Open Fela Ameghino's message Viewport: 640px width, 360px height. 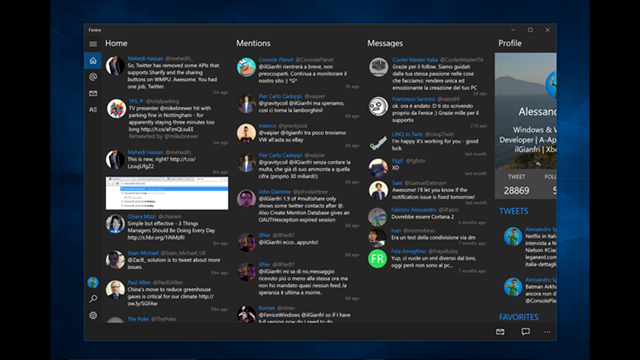click(427, 260)
